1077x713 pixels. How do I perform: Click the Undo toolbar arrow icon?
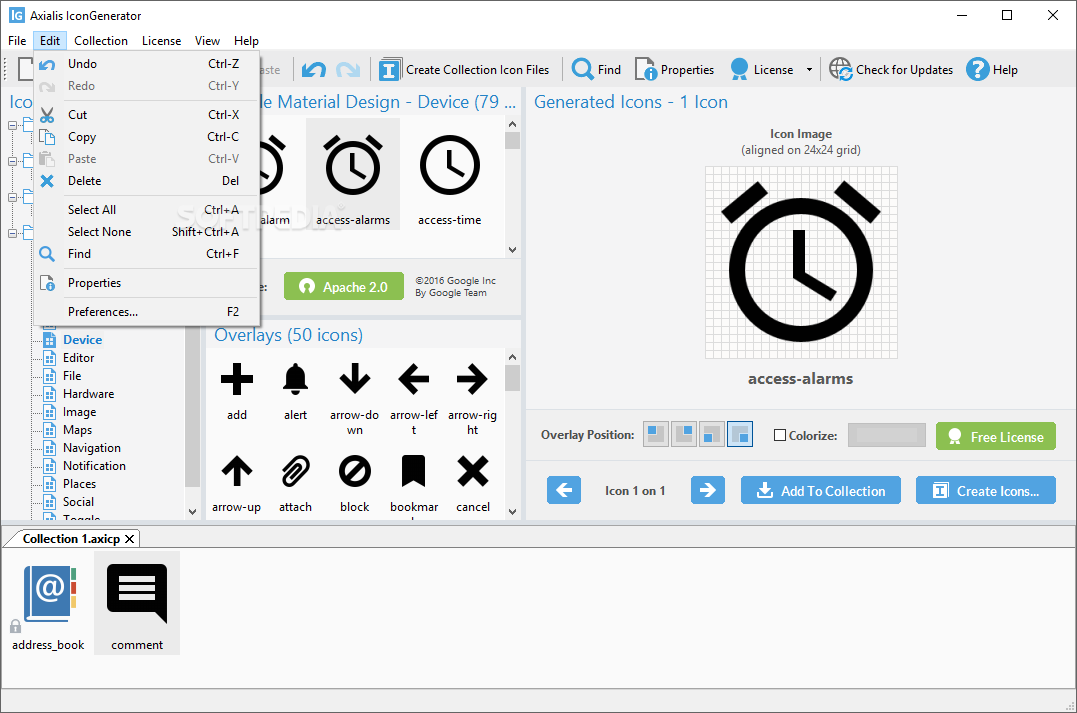314,69
